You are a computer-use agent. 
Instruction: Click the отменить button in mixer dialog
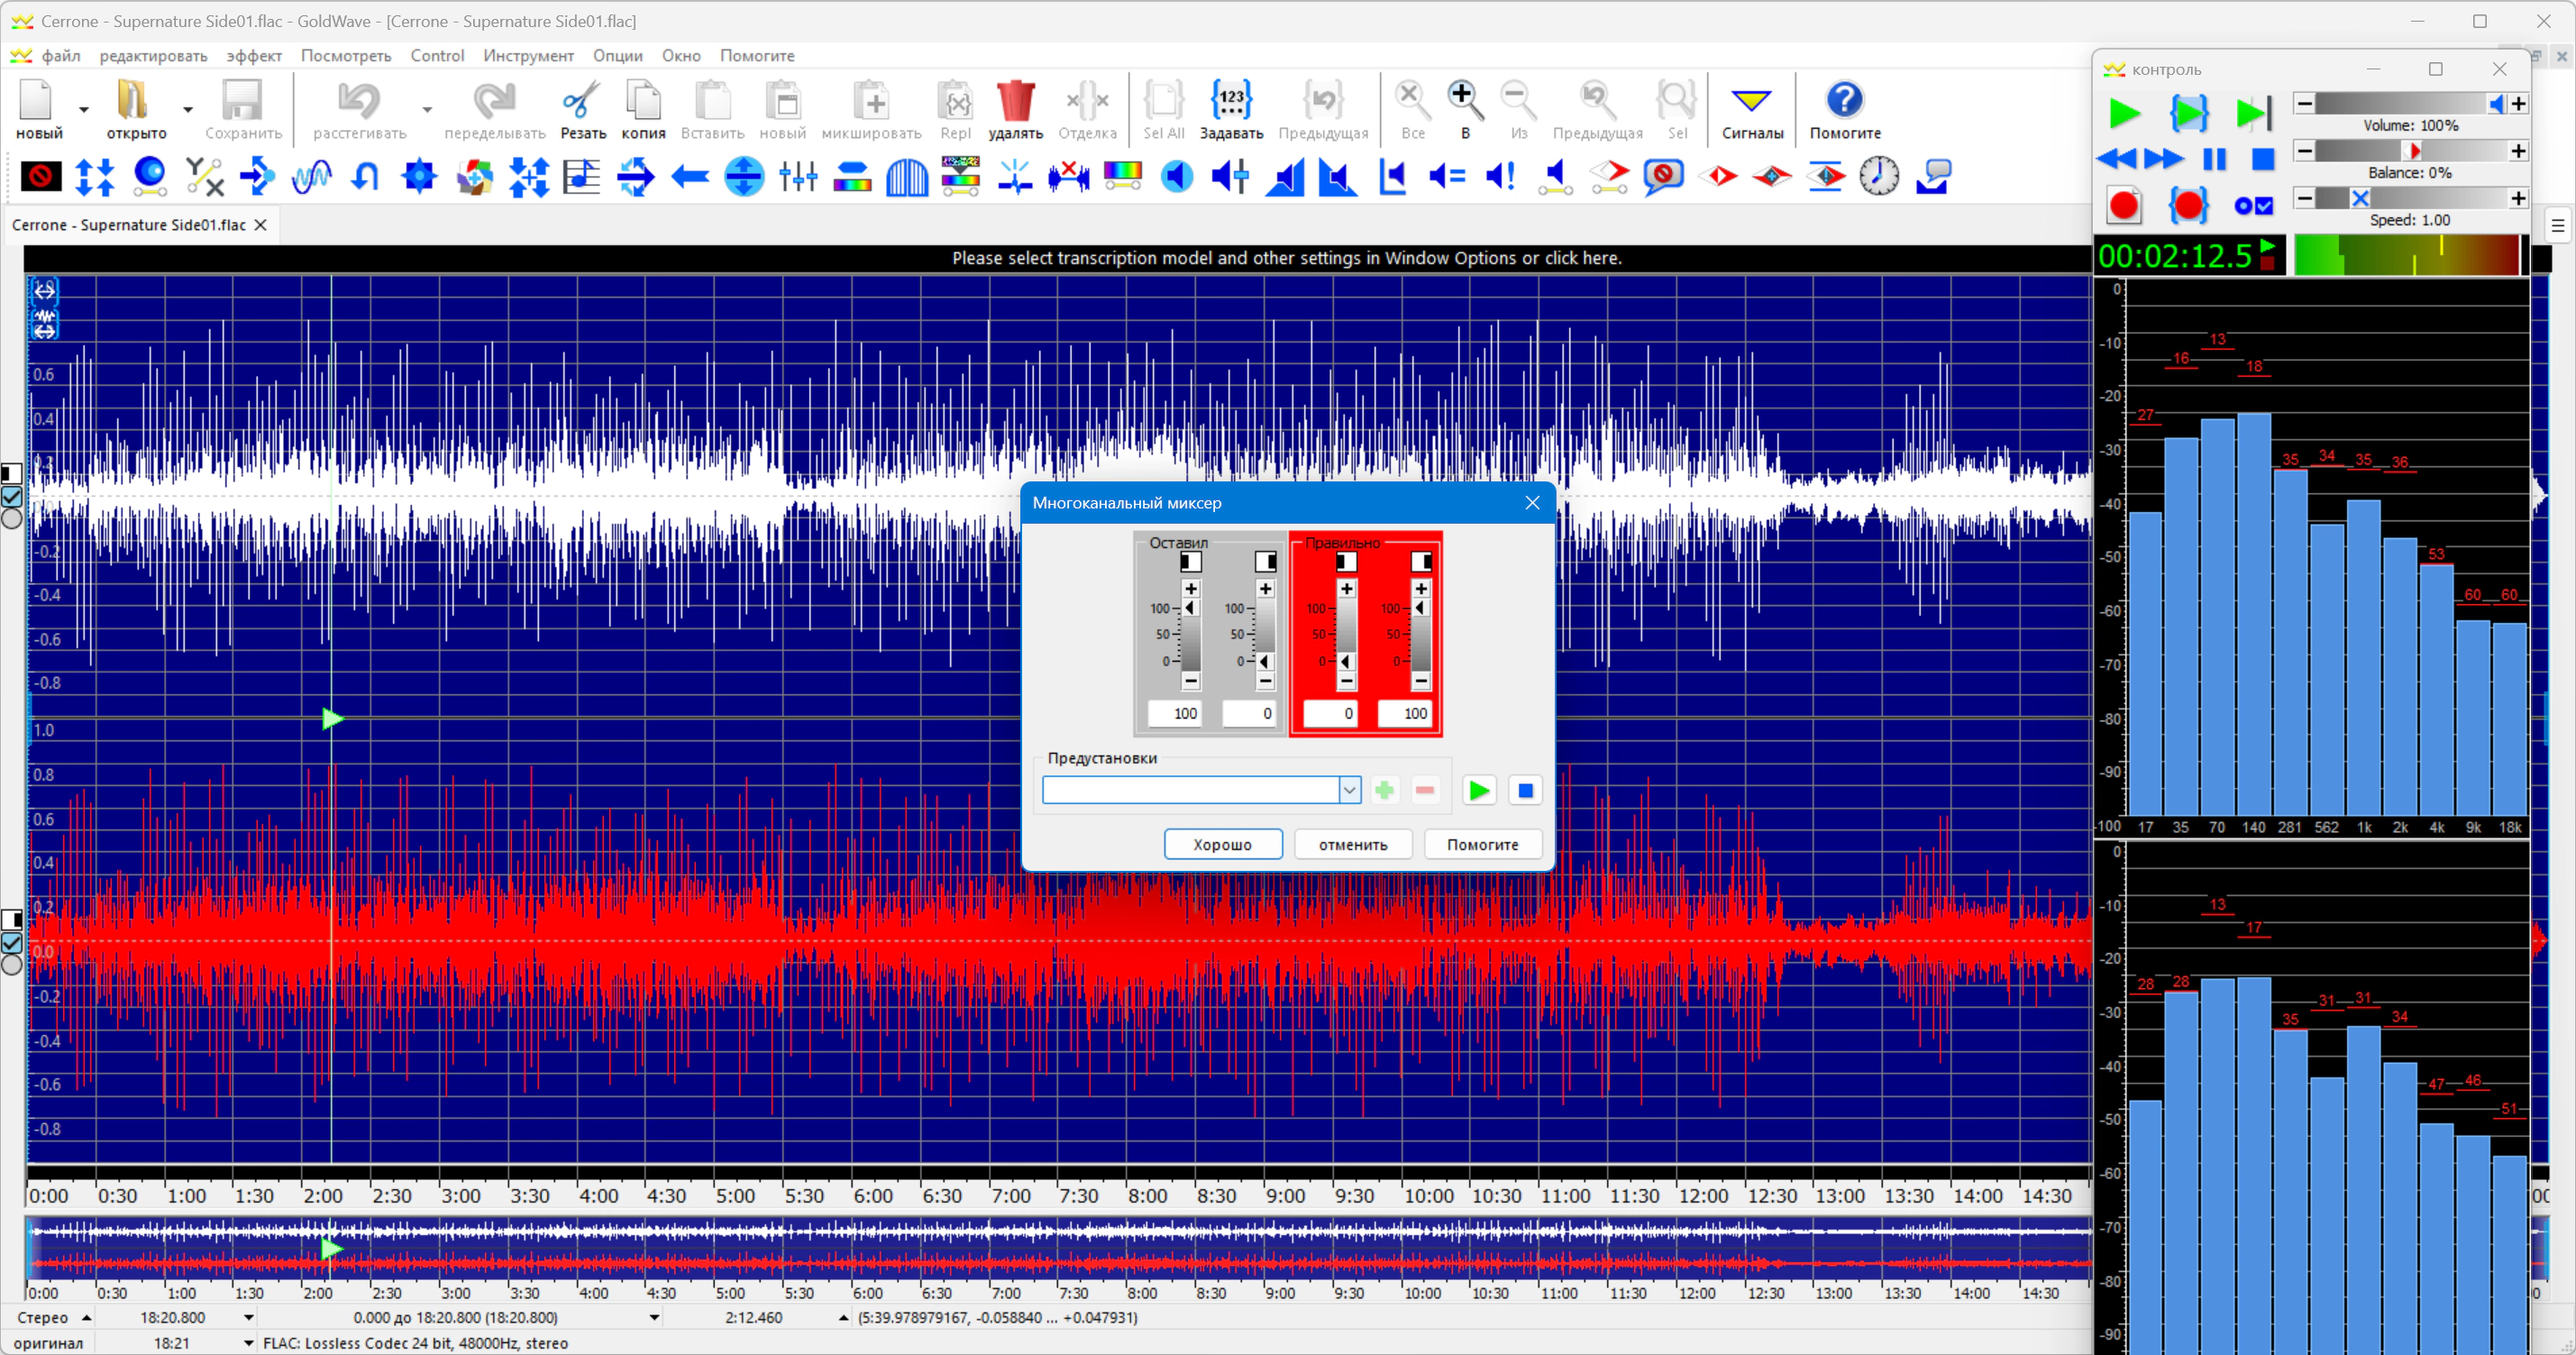coord(1352,844)
